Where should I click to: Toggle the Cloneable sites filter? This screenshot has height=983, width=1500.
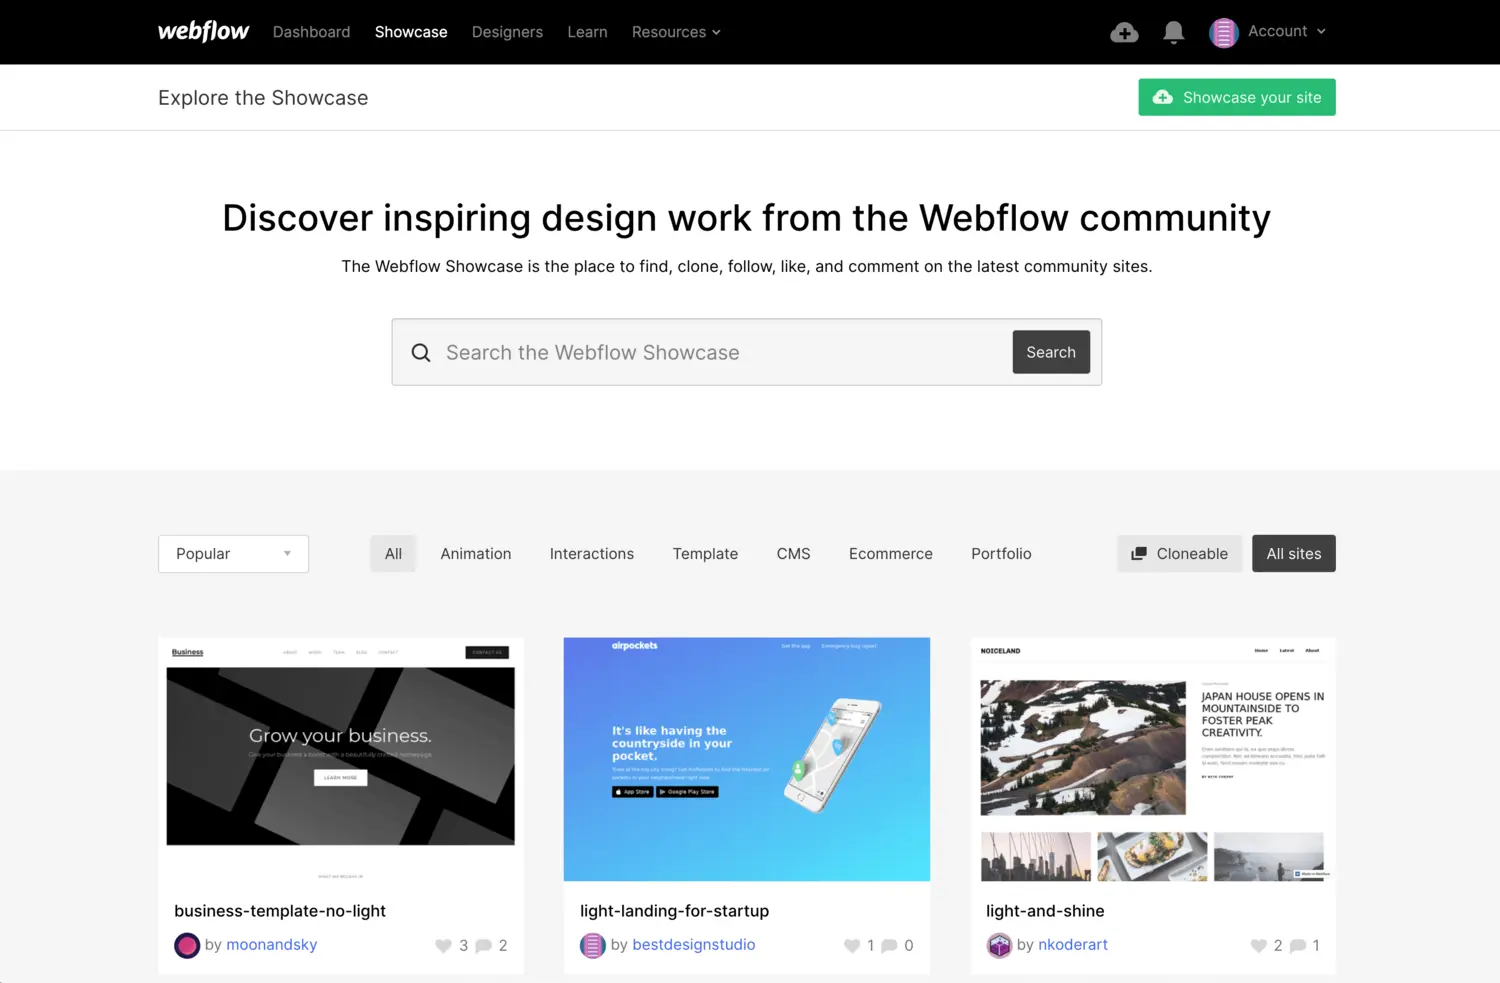(1180, 554)
